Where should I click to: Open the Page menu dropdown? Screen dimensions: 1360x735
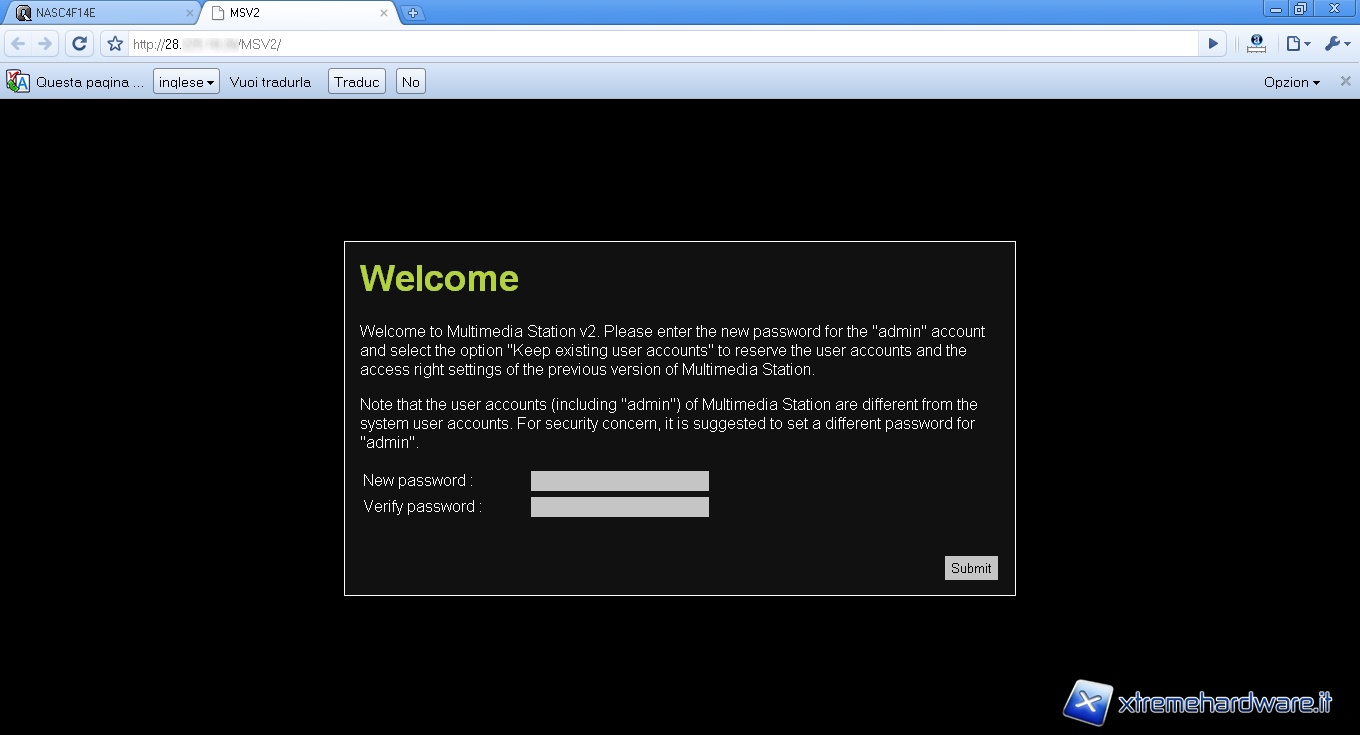[x=1298, y=44]
